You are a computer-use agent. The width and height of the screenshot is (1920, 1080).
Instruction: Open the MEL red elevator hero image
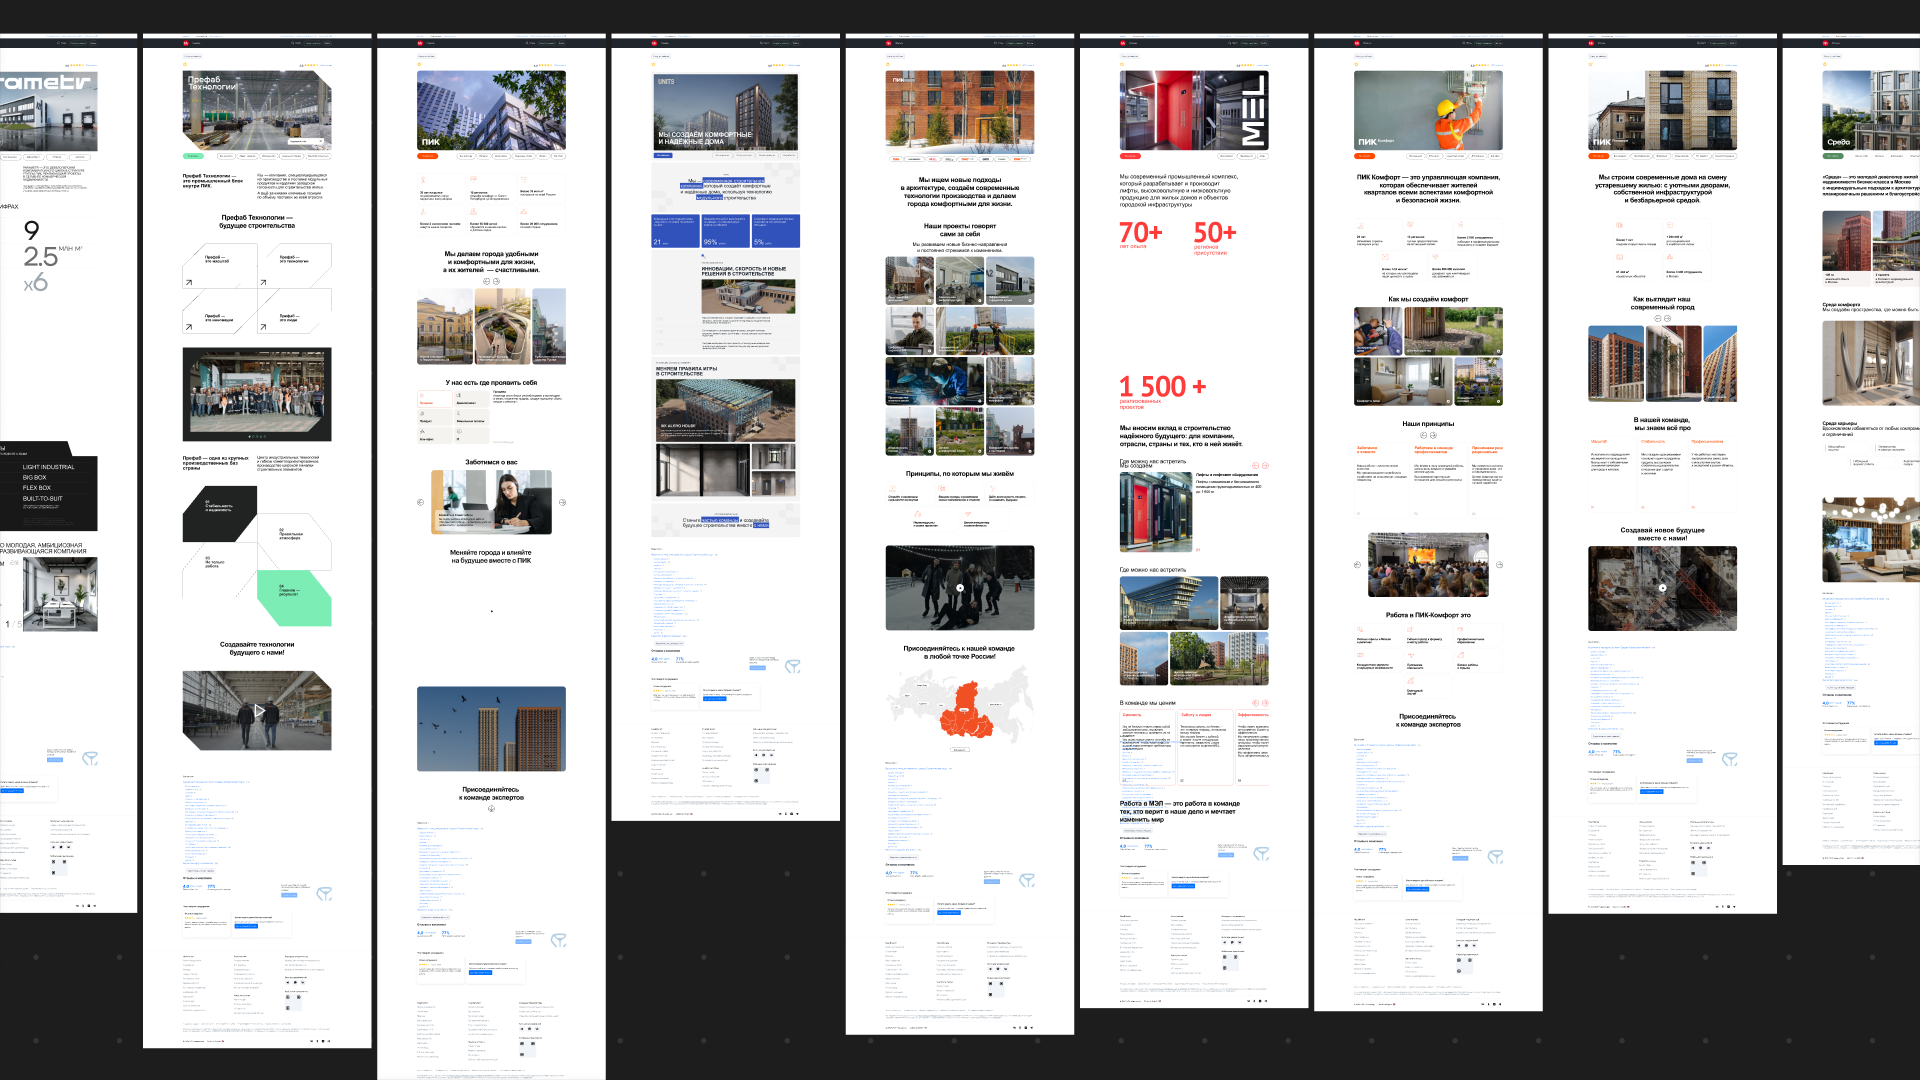1194,110
